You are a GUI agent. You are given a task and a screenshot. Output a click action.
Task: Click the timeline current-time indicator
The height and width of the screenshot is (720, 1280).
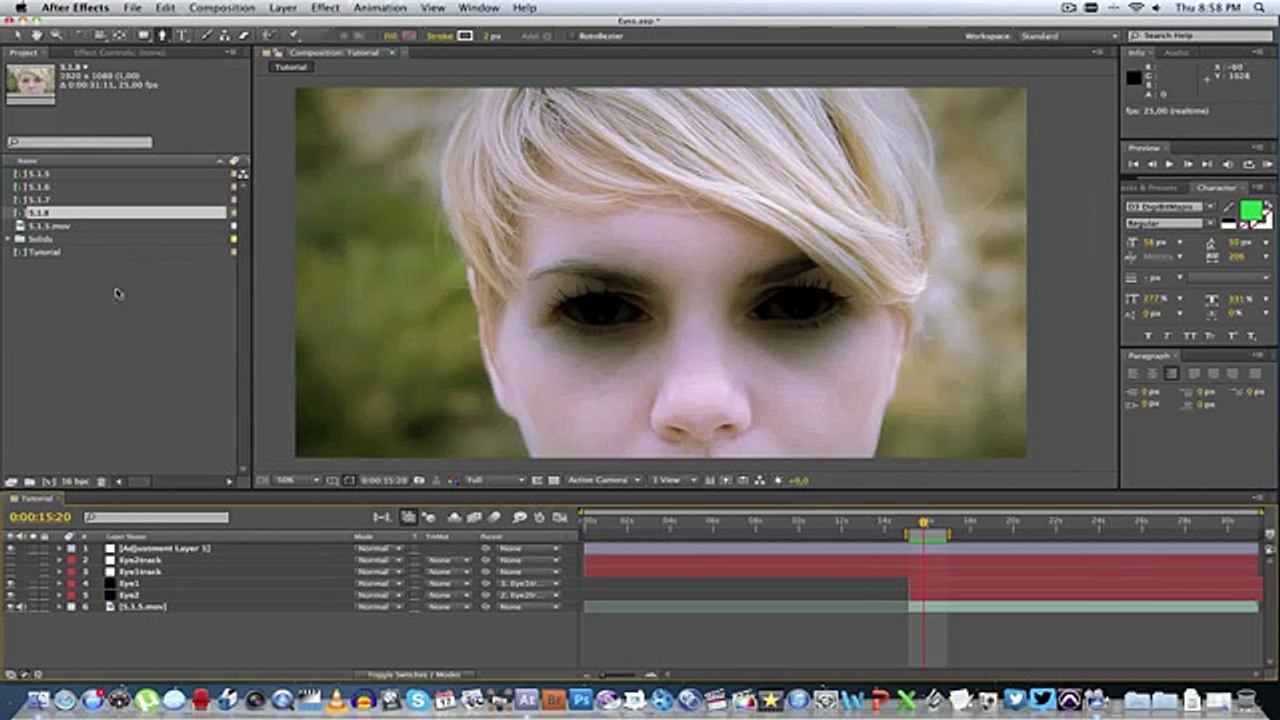[x=924, y=522]
